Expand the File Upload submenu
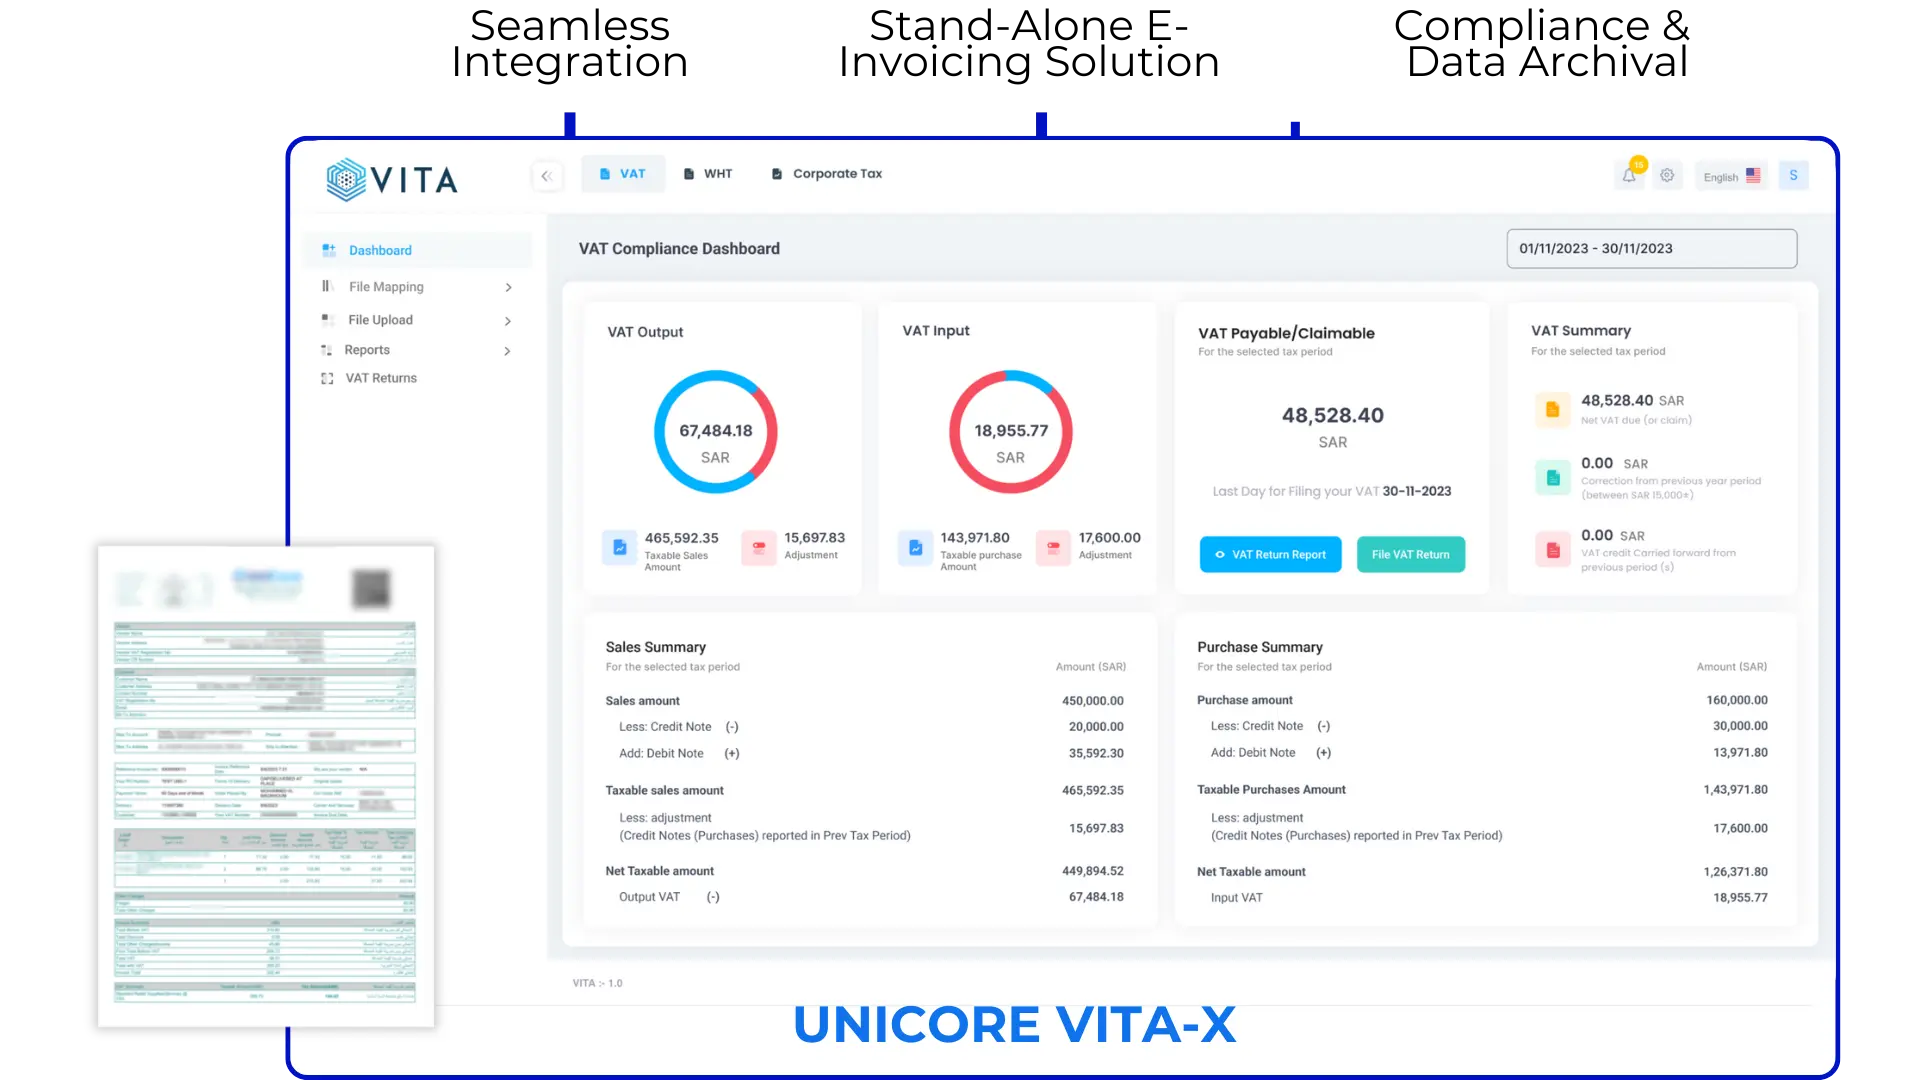1920x1080 pixels. (508, 319)
